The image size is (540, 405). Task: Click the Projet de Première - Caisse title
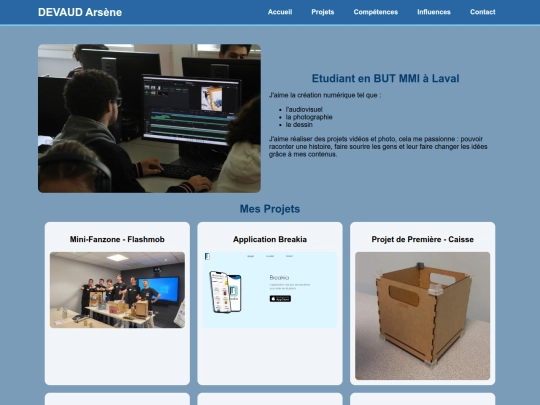click(x=422, y=239)
